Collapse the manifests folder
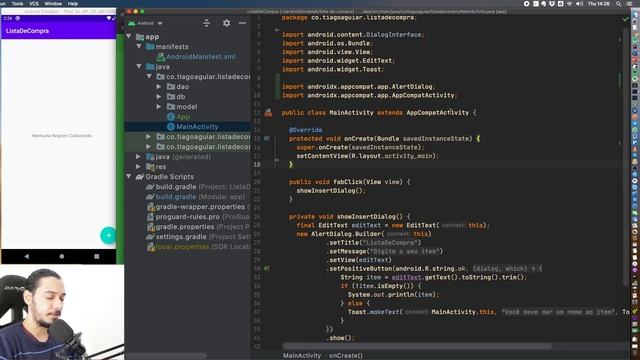 coord(139,47)
